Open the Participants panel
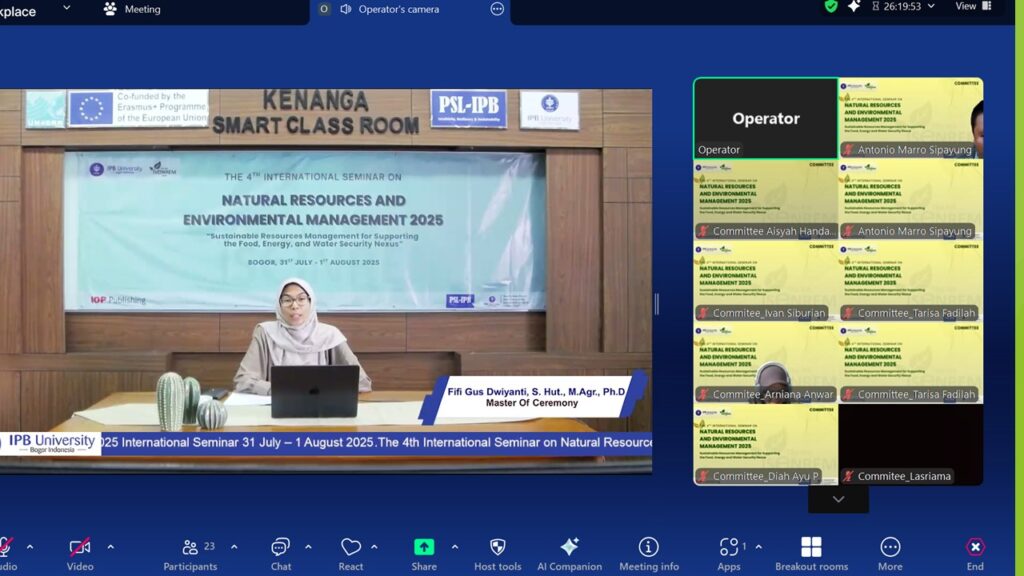The height and width of the screenshot is (576, 1024). tap(190, 548)
